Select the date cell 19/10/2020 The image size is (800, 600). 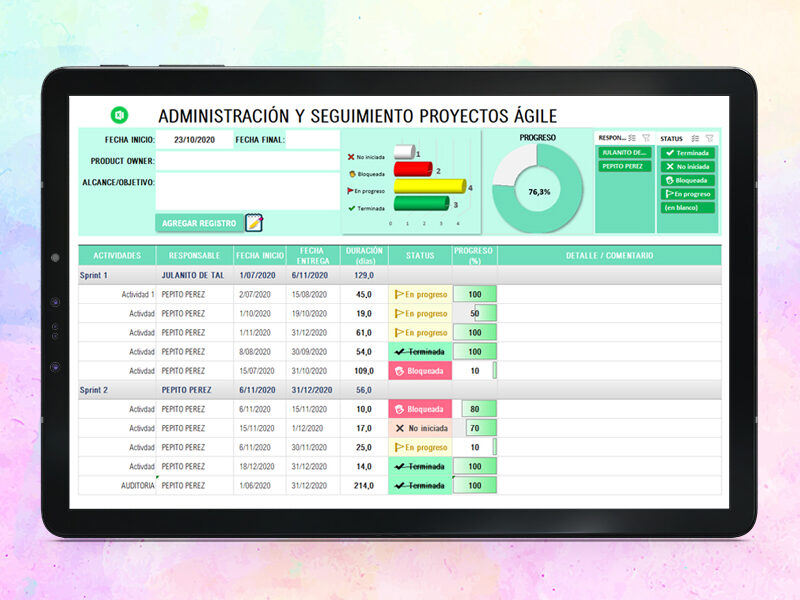[313, 314]
